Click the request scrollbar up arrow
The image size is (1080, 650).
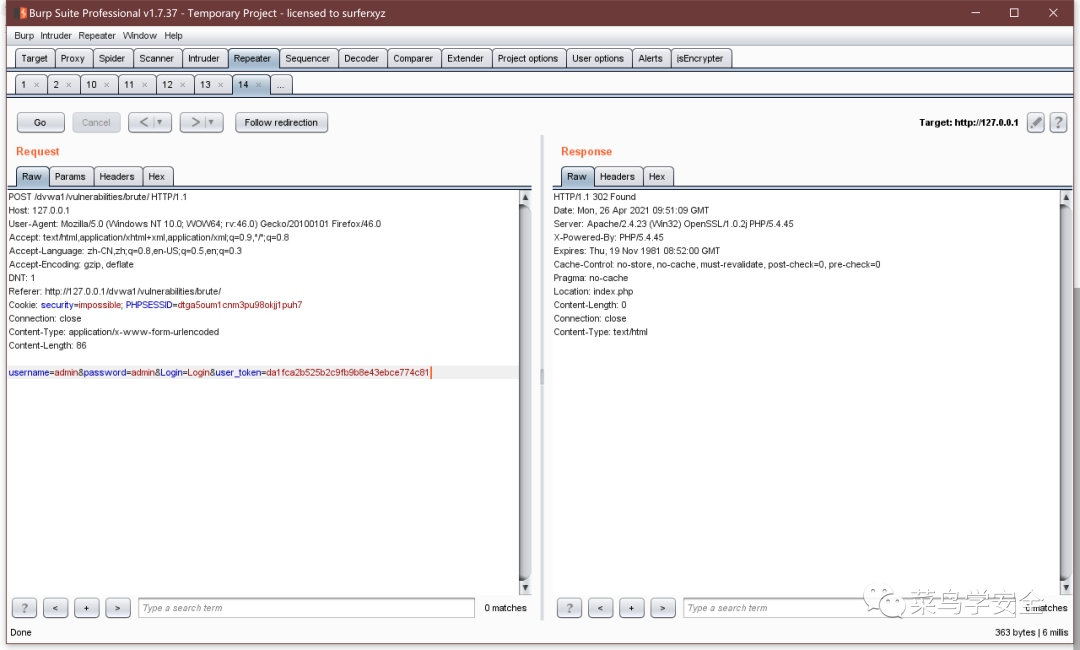[525, 198]
